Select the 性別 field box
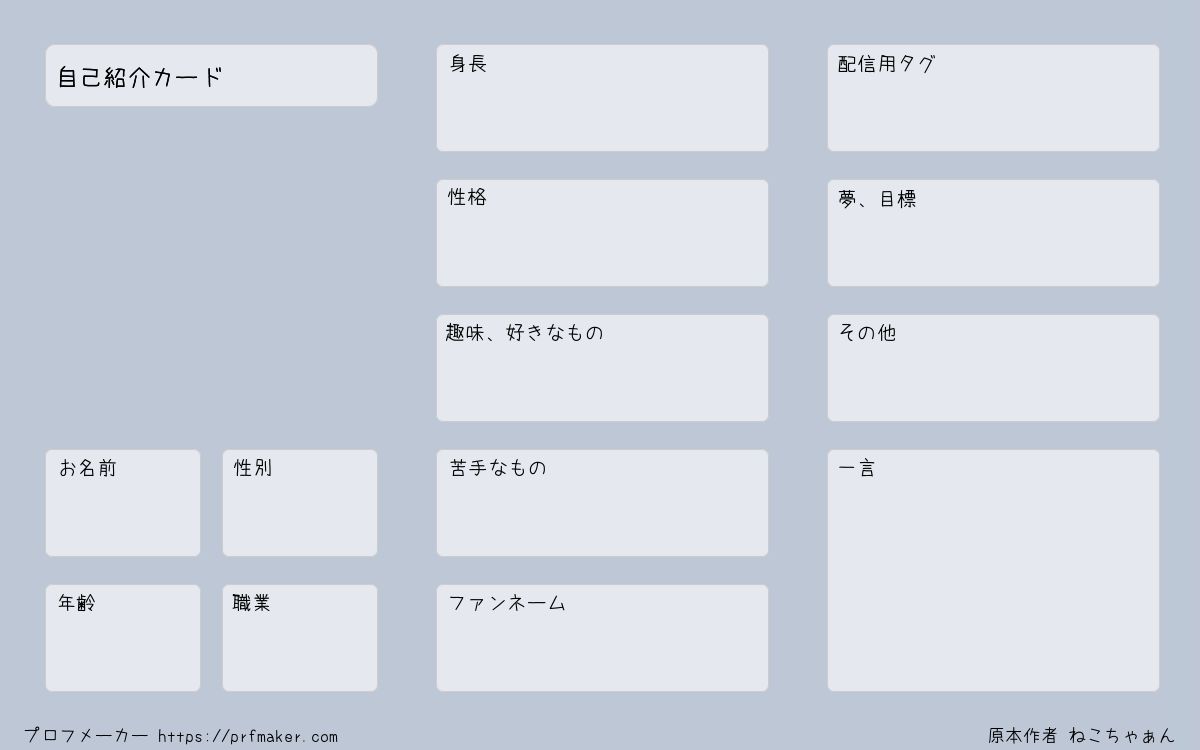This screenshot has height=750, width=1200. point(300,503)
